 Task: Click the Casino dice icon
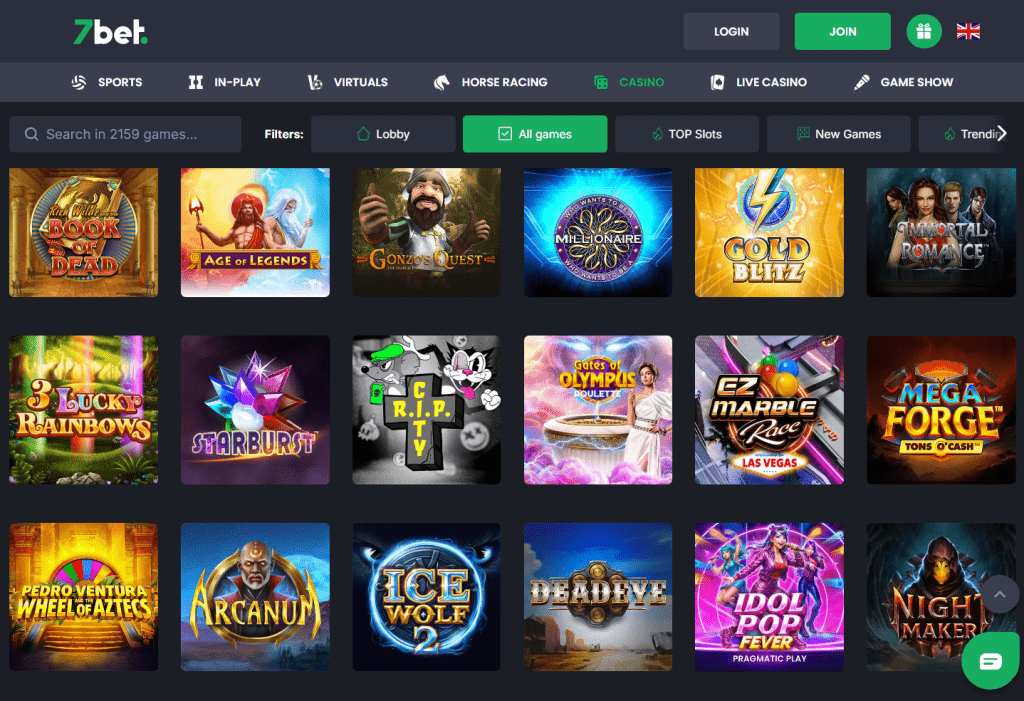point(601,82)
